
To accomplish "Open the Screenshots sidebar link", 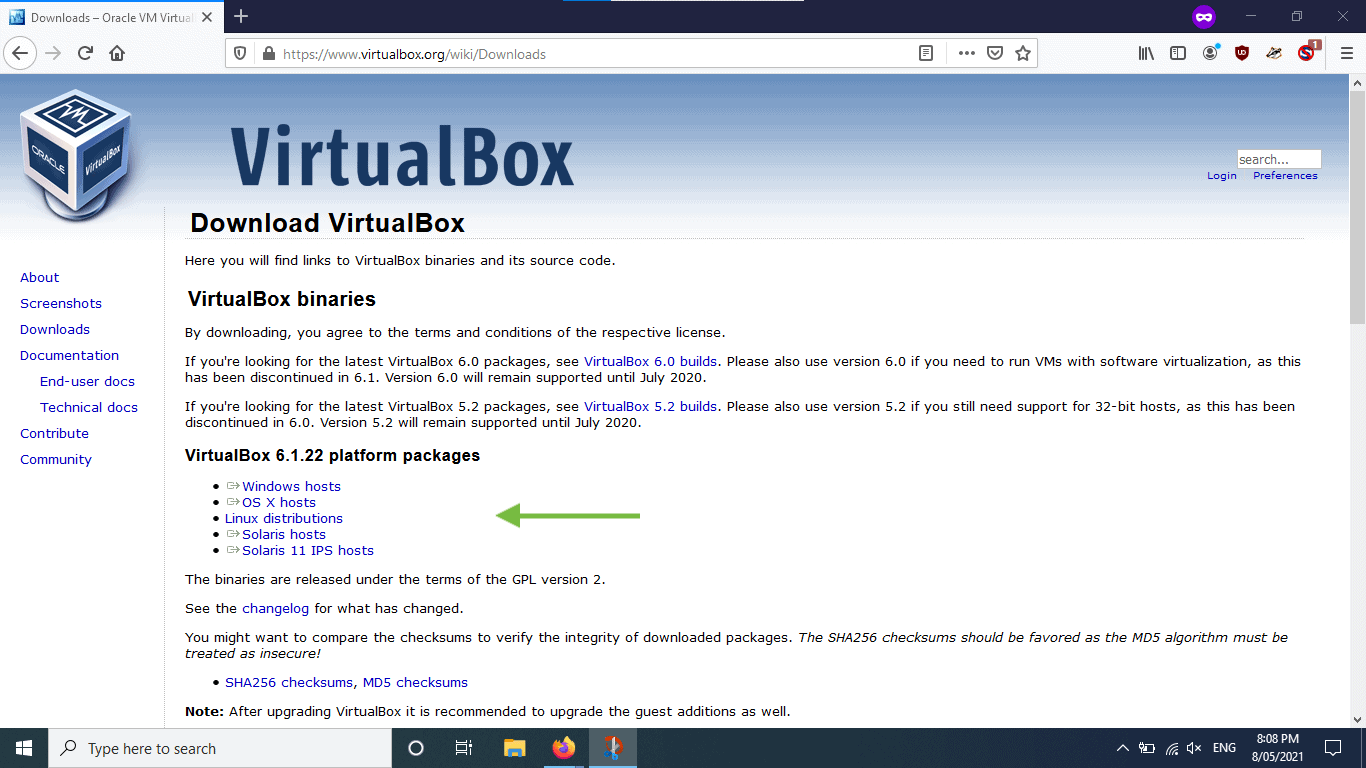I will point(61,303).
